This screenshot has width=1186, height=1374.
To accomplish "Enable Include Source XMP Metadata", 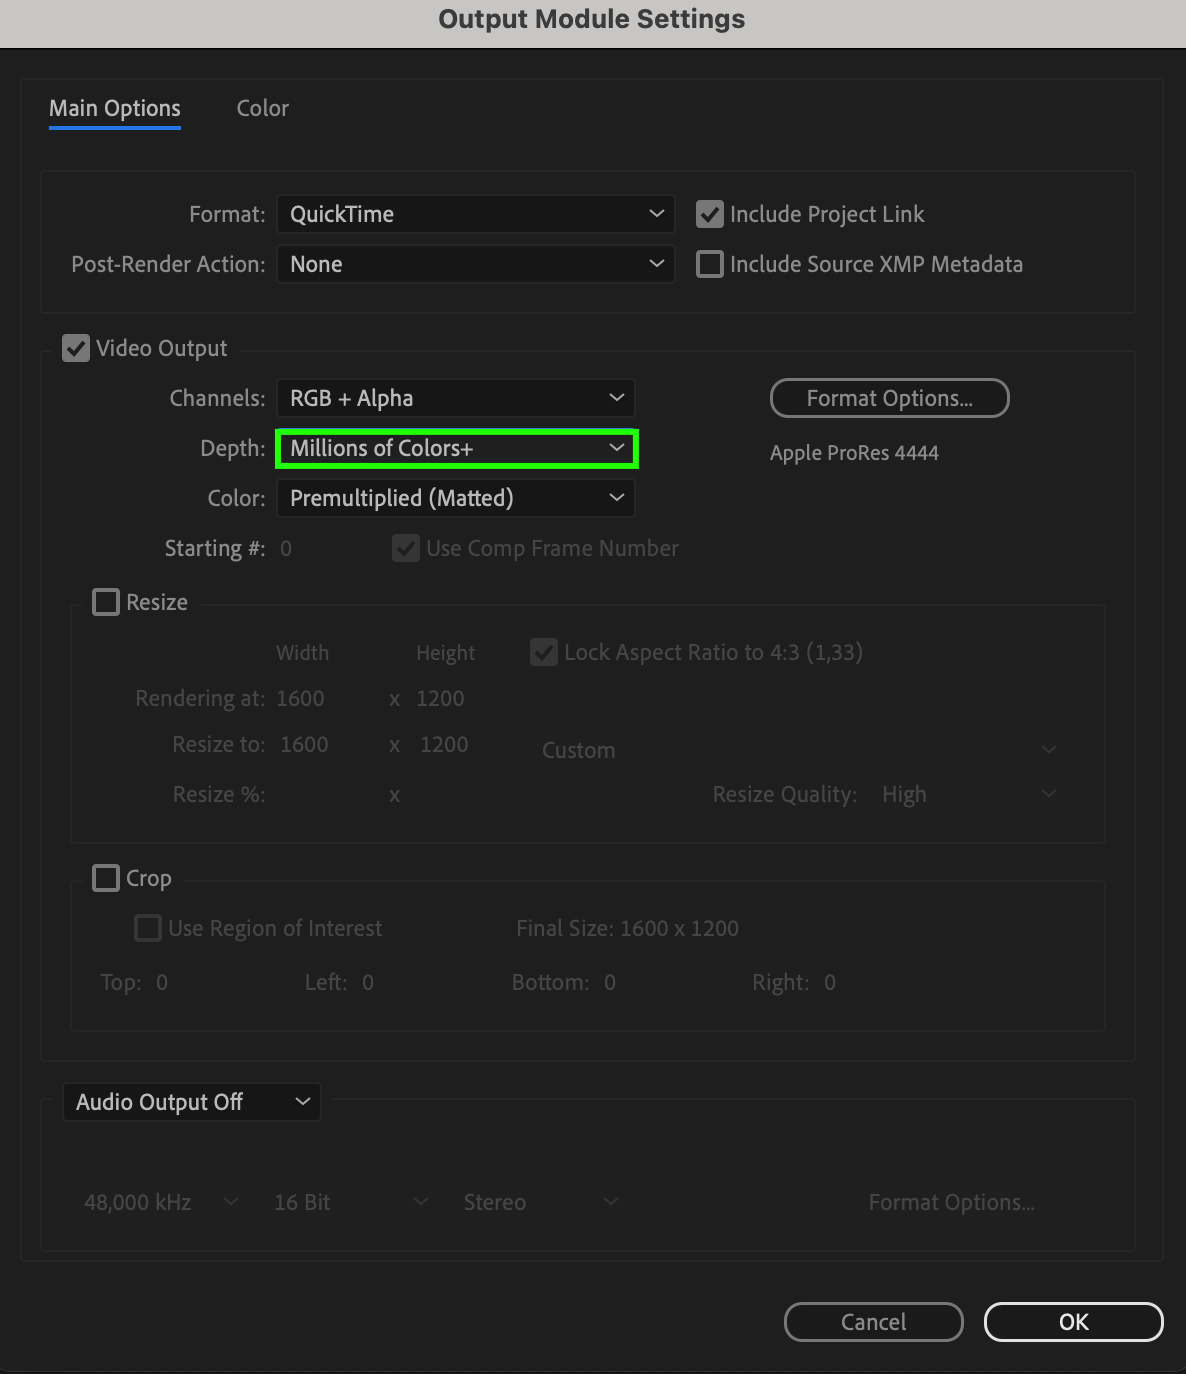I will pos(710,264).
